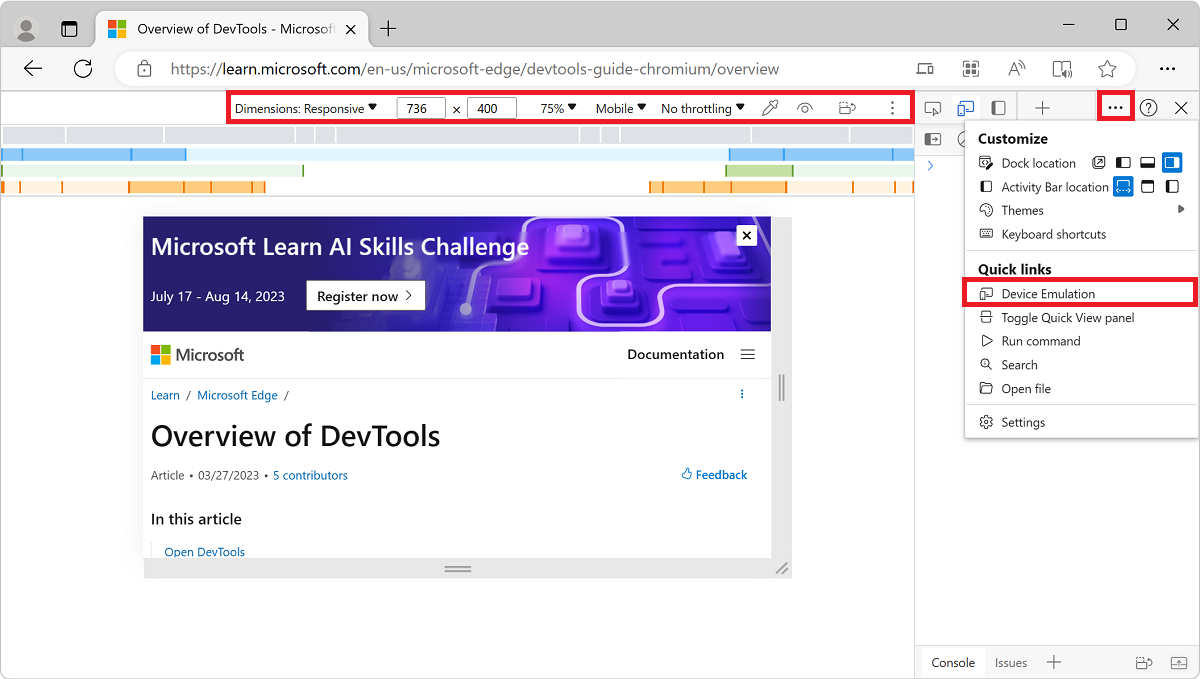Viewport: 1200px width, 679px height.
Task: Select the dock-to-bottom Dock location option
Action: [1147, 162]
